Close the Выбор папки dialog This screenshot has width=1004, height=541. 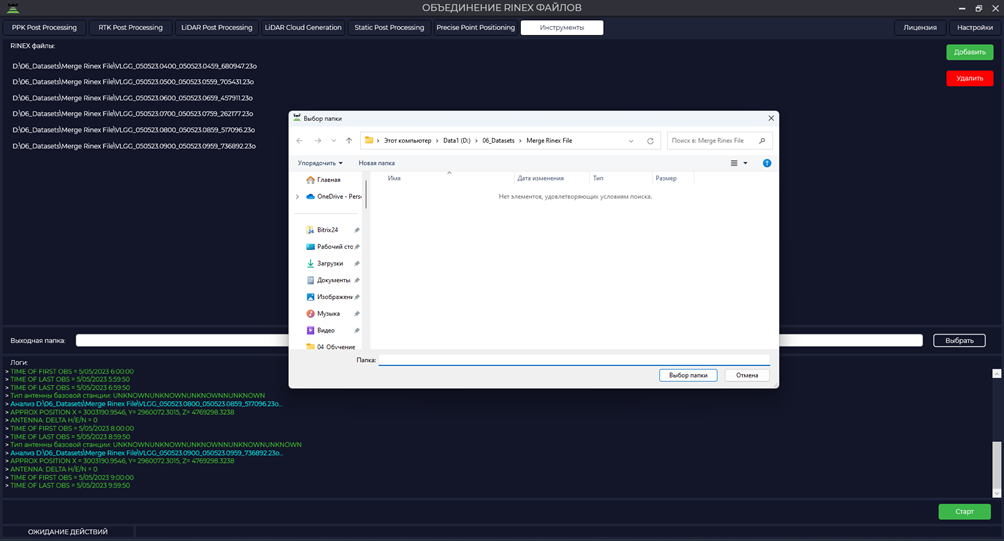(x=771, y=118)
